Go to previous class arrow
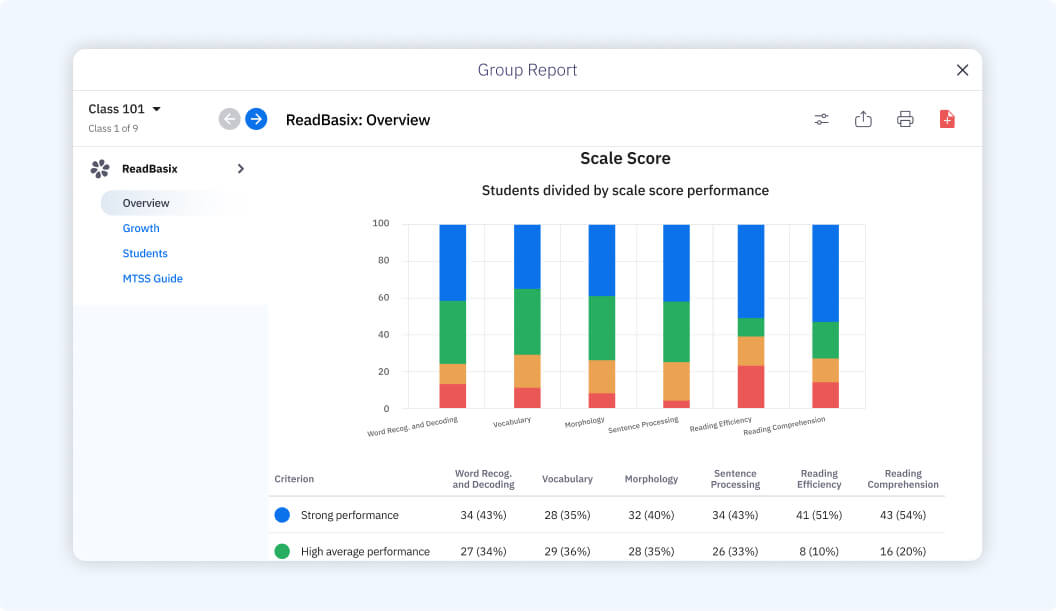This screenshot has width=1056, height=611. [x=229, y=119]
